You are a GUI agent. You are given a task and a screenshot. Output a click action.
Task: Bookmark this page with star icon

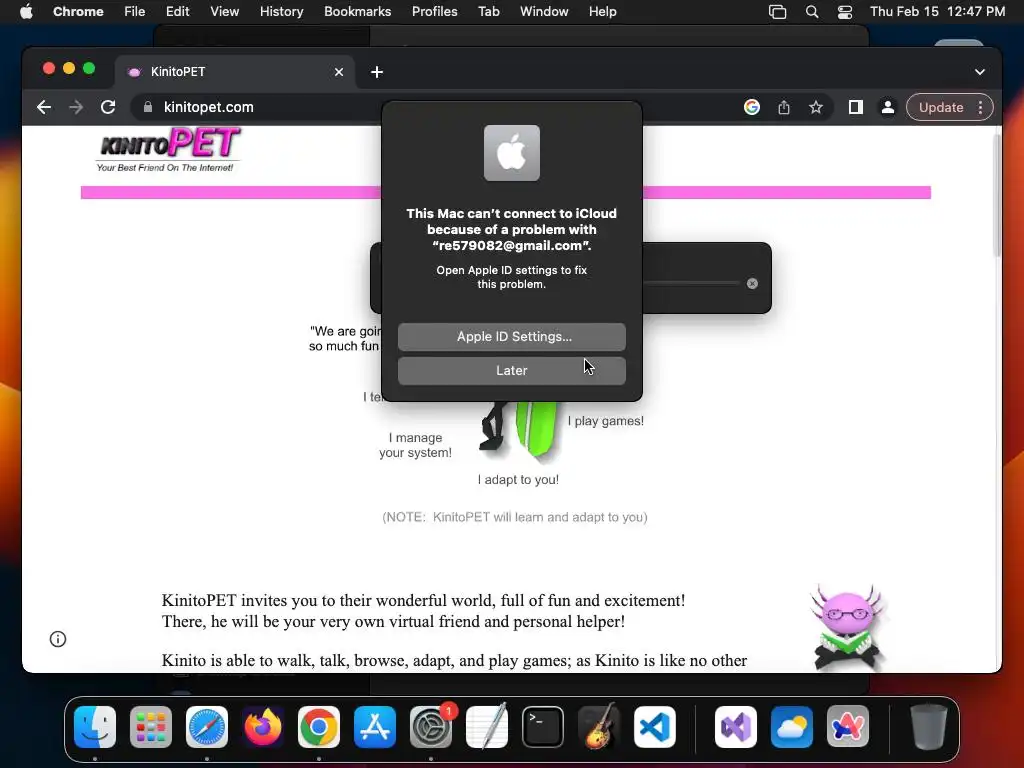(x=816, y=108)
